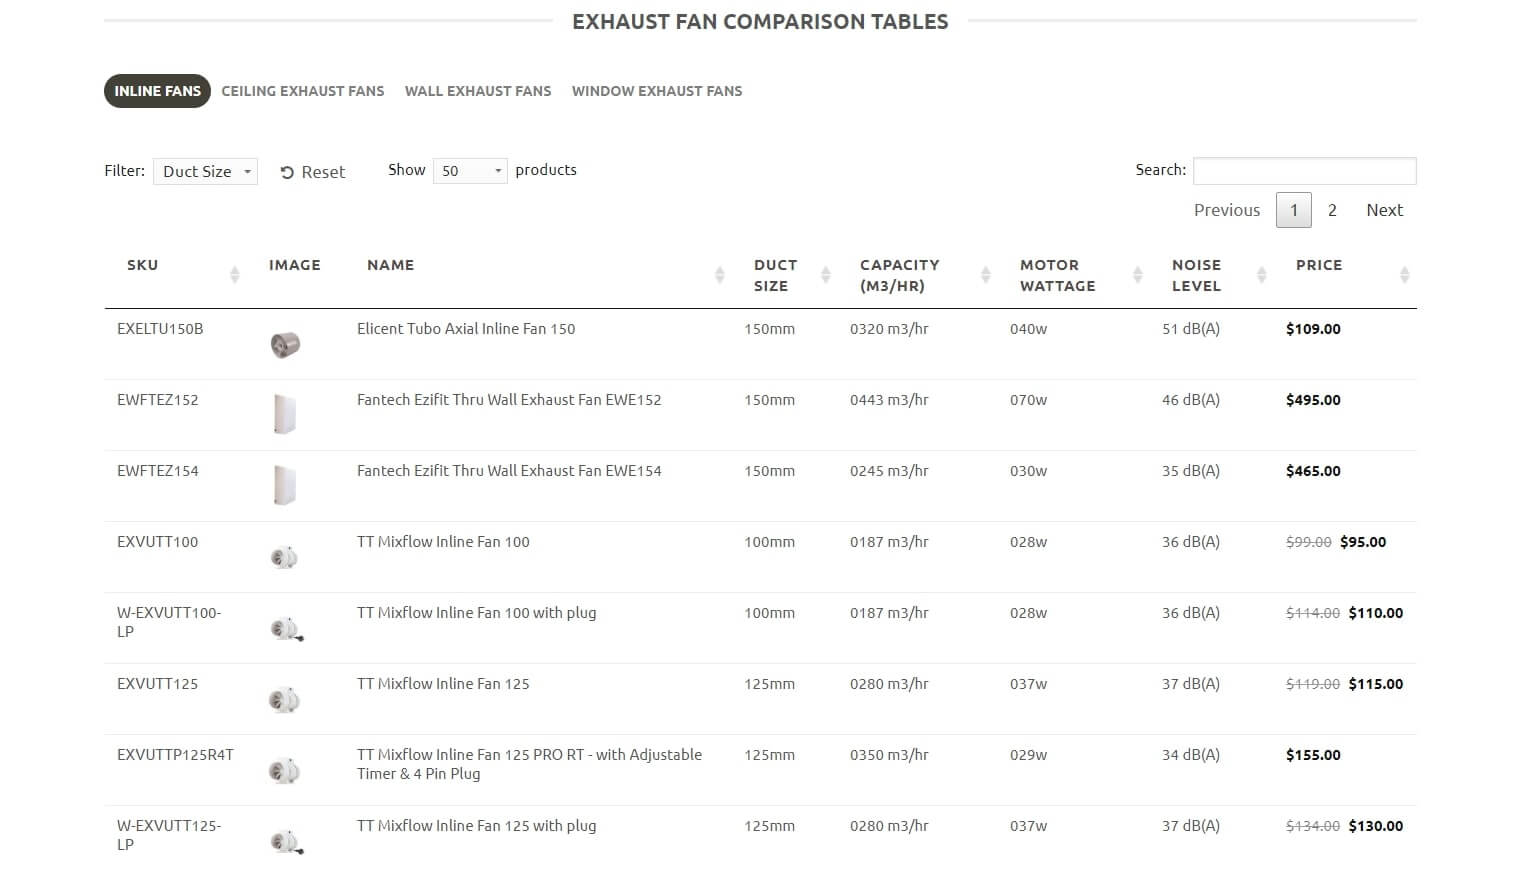Switch to Window Exhaust Fans tab
The image size is (1540, 873).
click(x=657, y=91)
